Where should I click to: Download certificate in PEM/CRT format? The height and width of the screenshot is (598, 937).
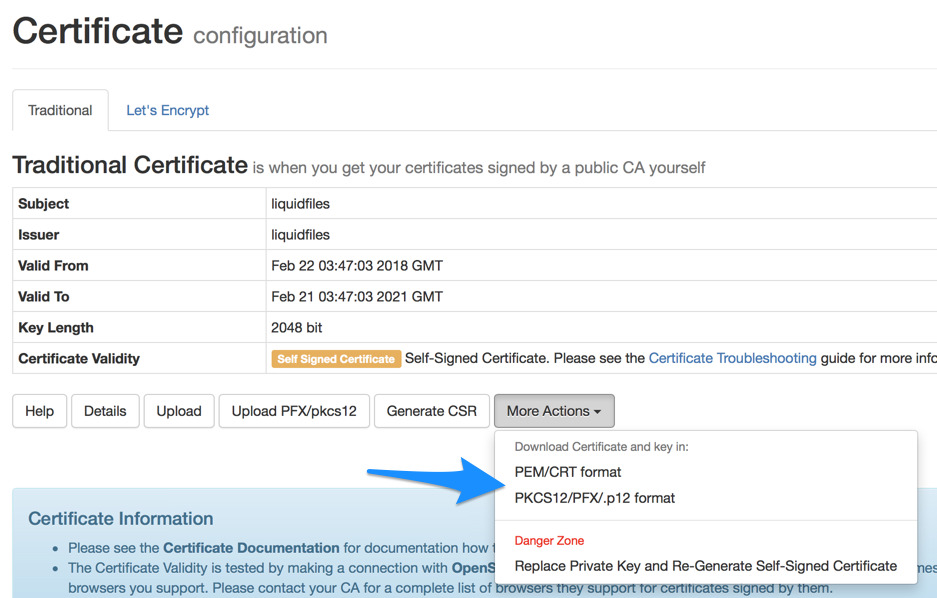[x=567, y=471]
